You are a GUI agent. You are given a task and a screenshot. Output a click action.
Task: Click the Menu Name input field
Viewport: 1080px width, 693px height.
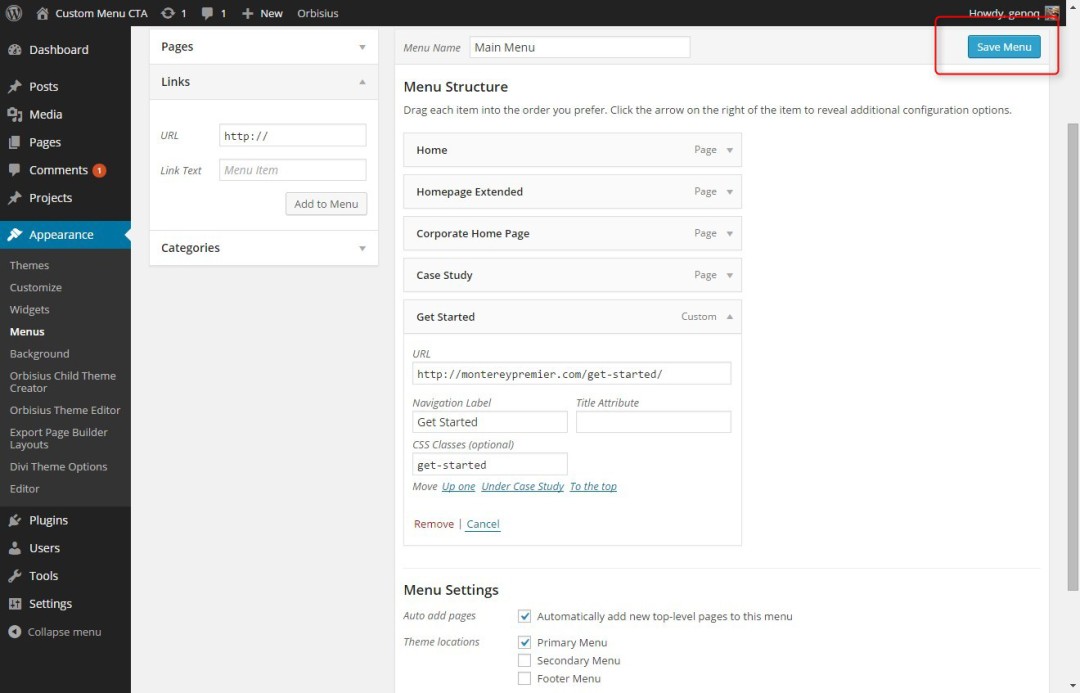[579, 46]
